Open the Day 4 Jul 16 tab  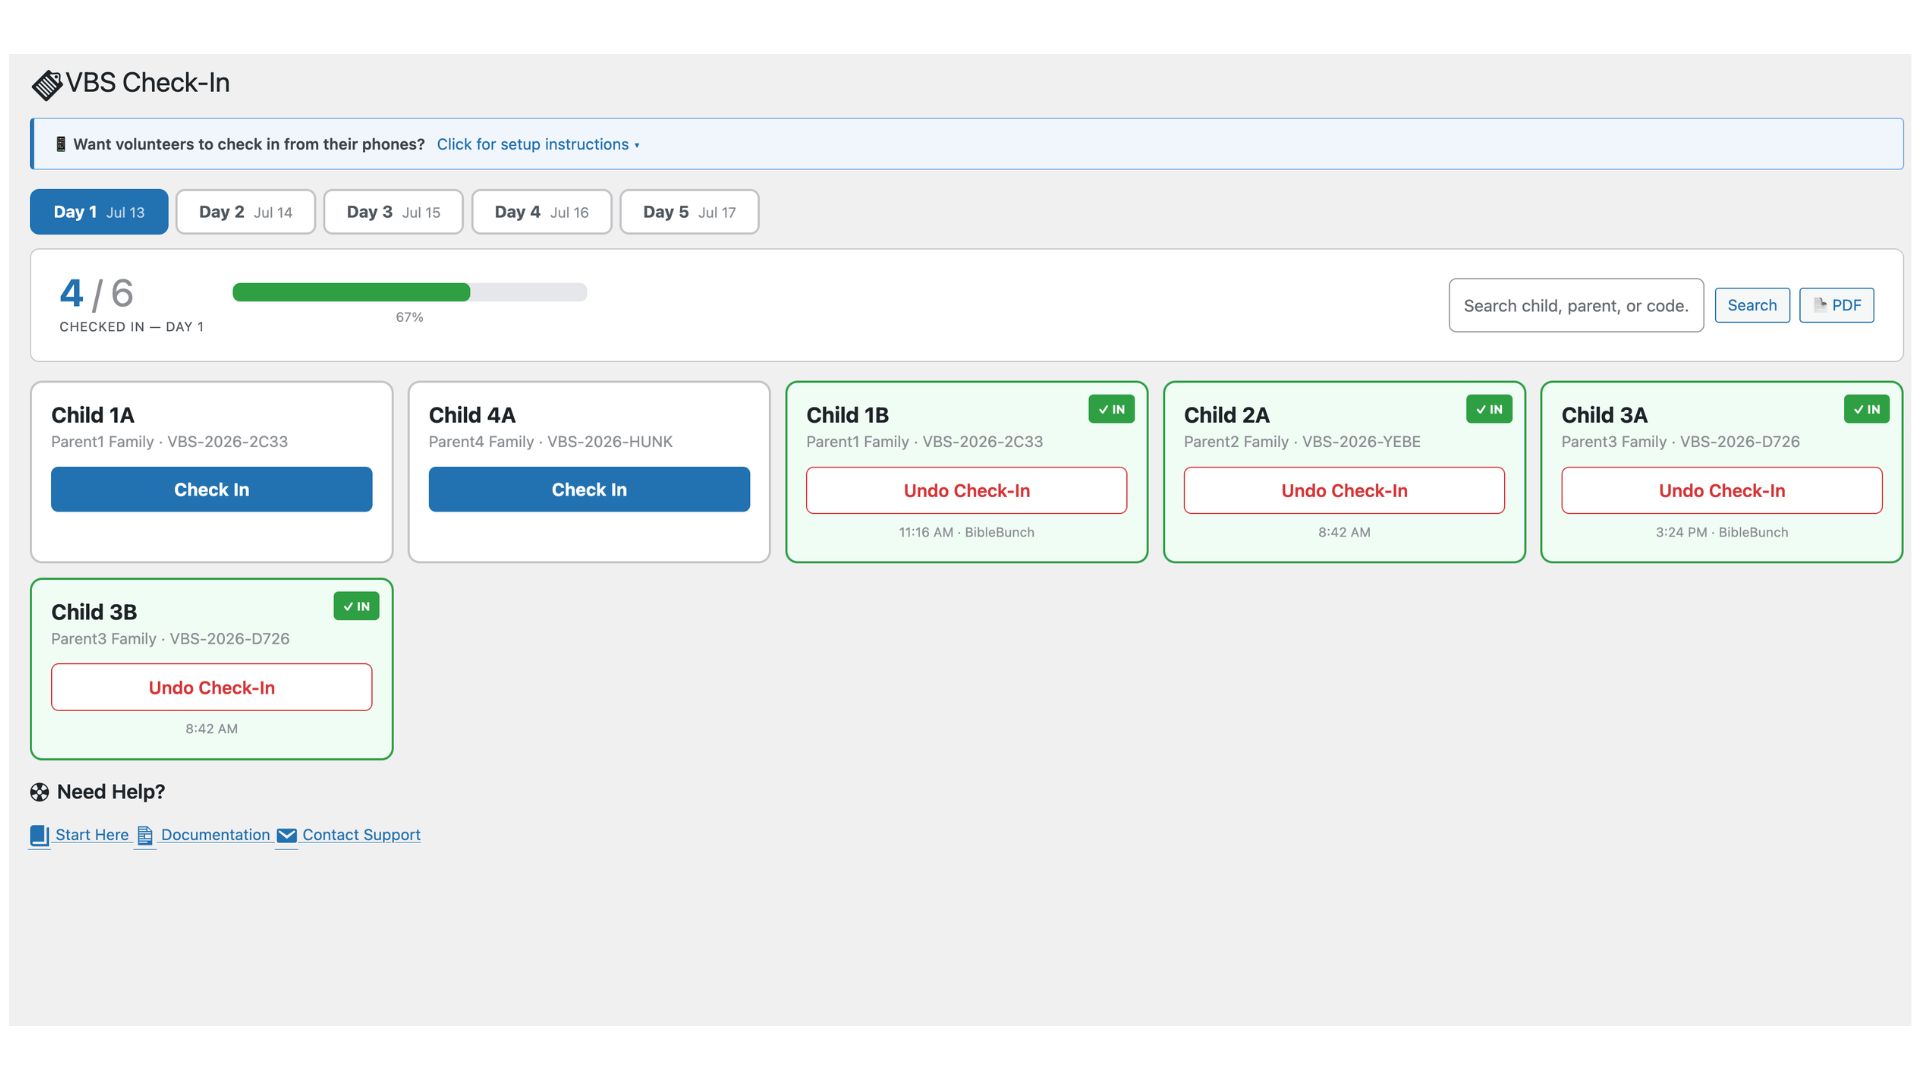(x=541, y=212)
